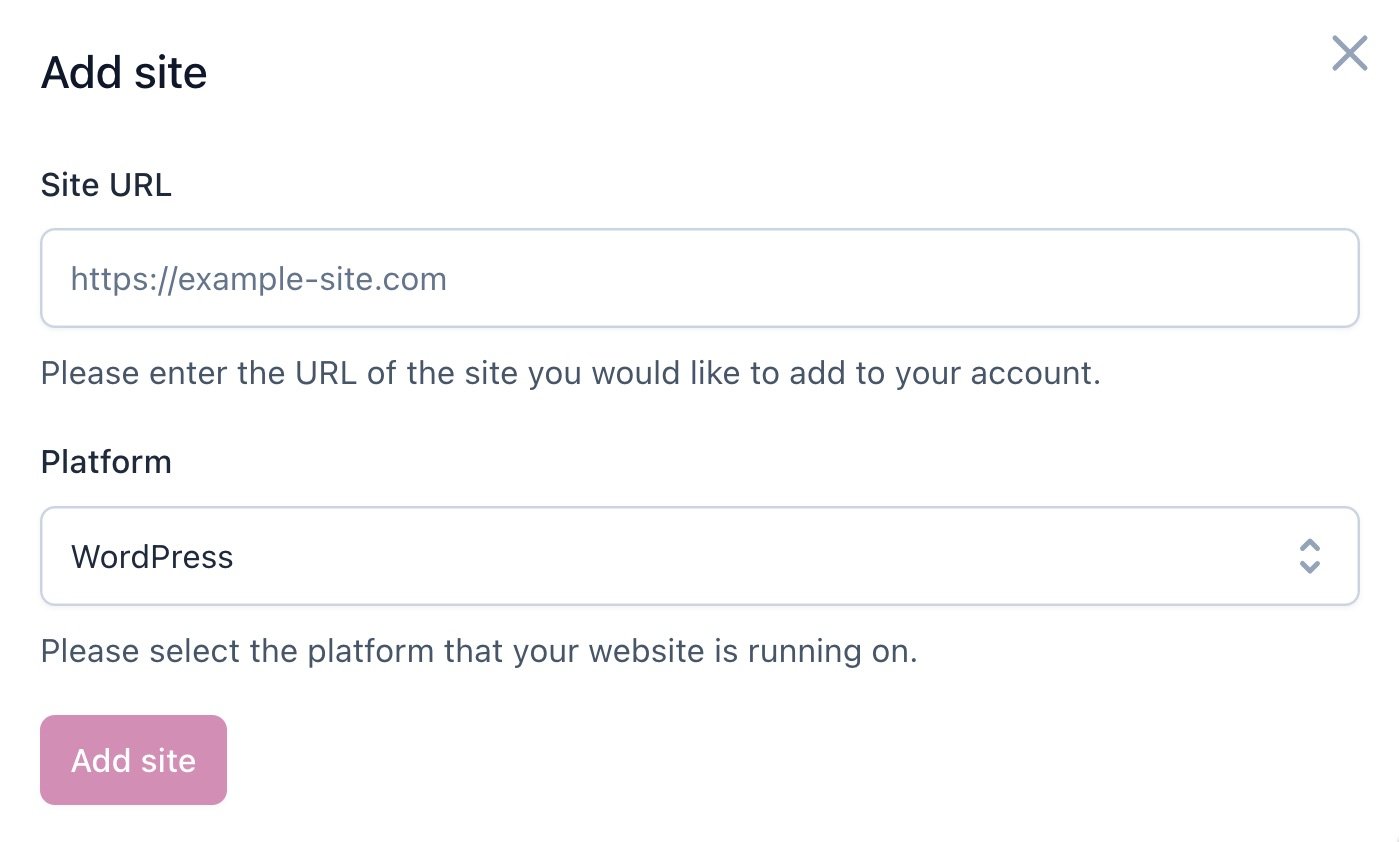
Task: Submit the form with Add site
Action: (x=133, y=760)
